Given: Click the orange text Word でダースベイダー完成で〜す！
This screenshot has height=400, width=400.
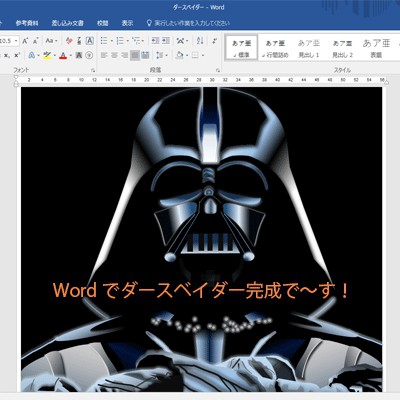Looking at the screenshot, I should click(x=201, y=290).
